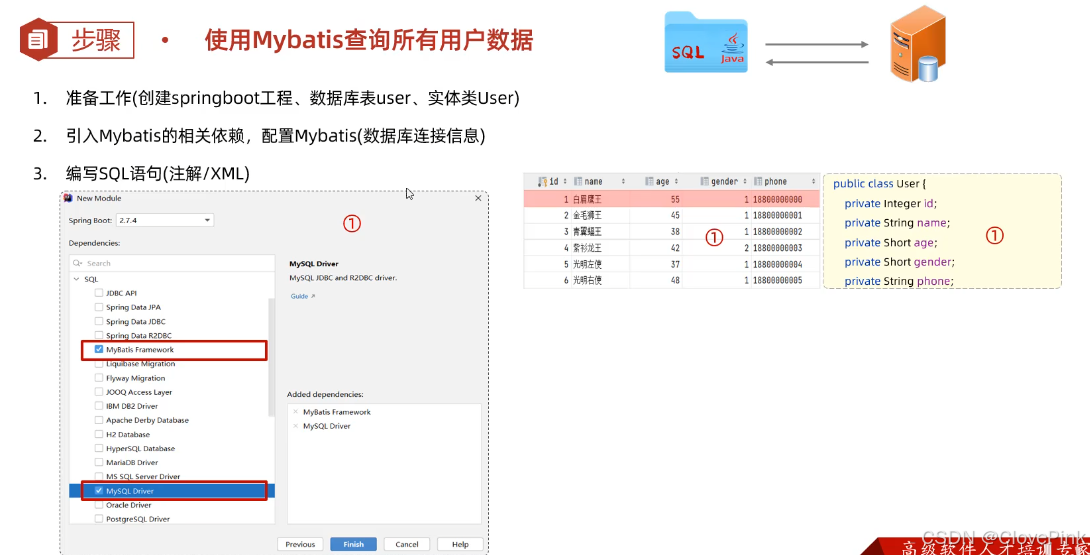Click the SQL Java folder icon
Image resolution: width=1090 pixels, height=555 pixels.
(x=706, y=42)
